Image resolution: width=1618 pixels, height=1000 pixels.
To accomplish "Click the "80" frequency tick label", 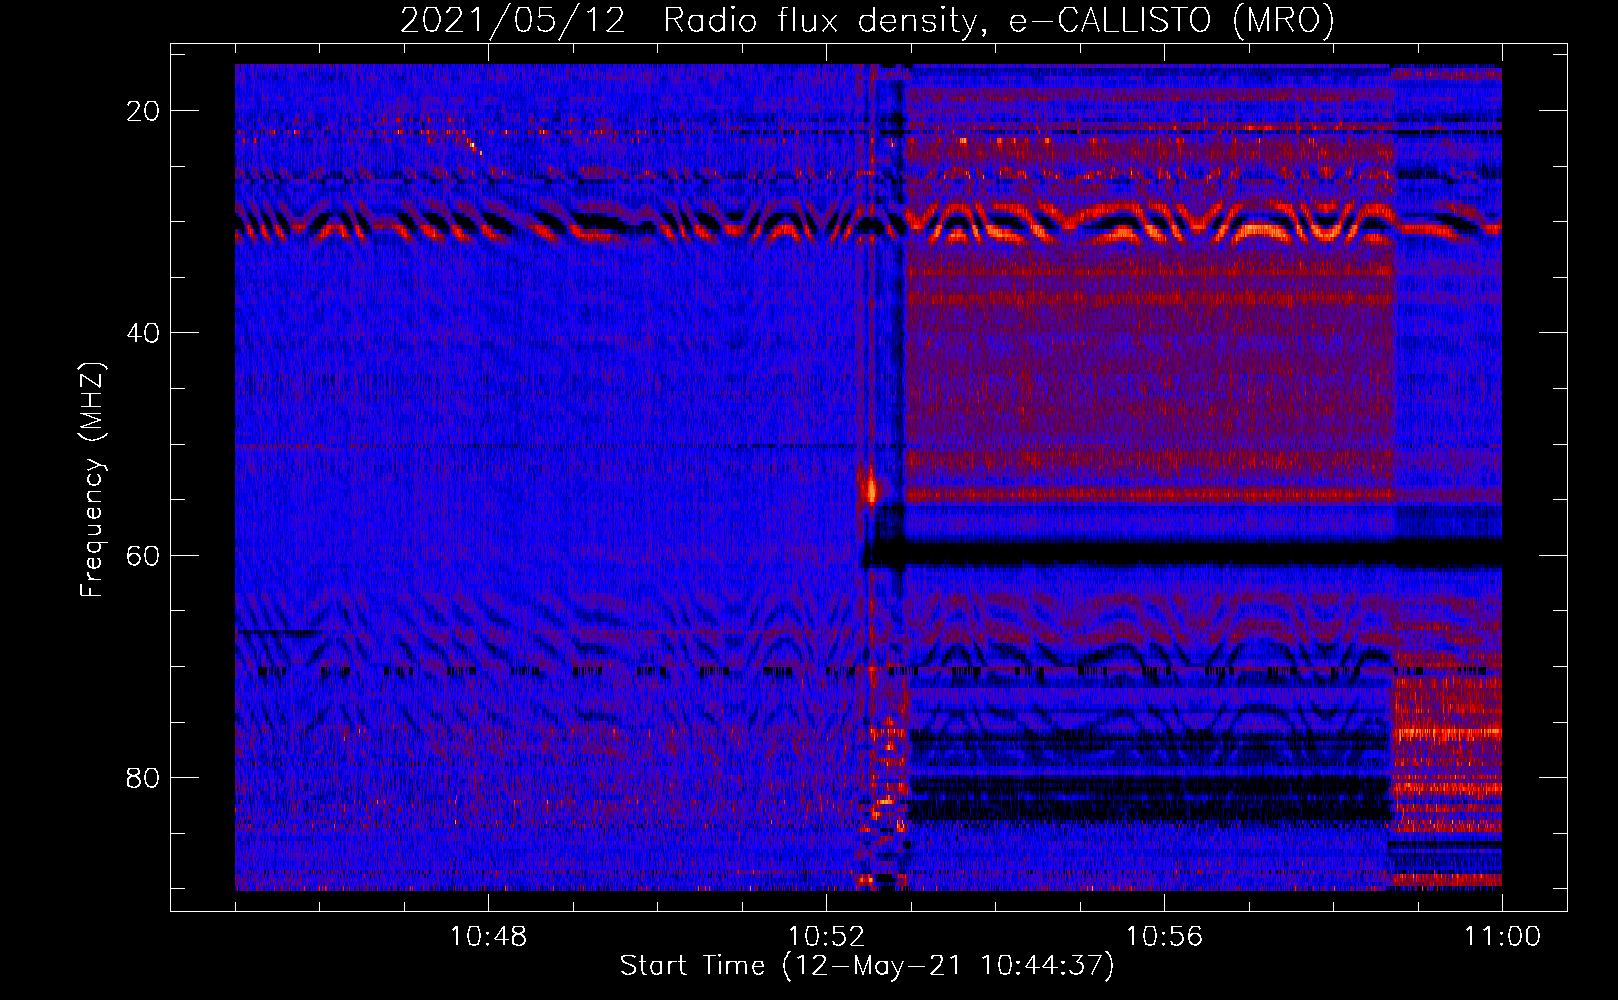I will click(143, 777).
